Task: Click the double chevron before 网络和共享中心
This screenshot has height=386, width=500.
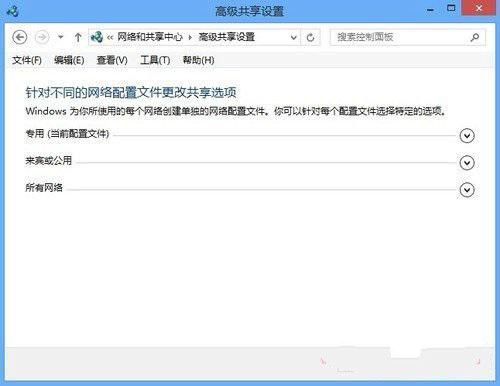Action: [110, 37]
